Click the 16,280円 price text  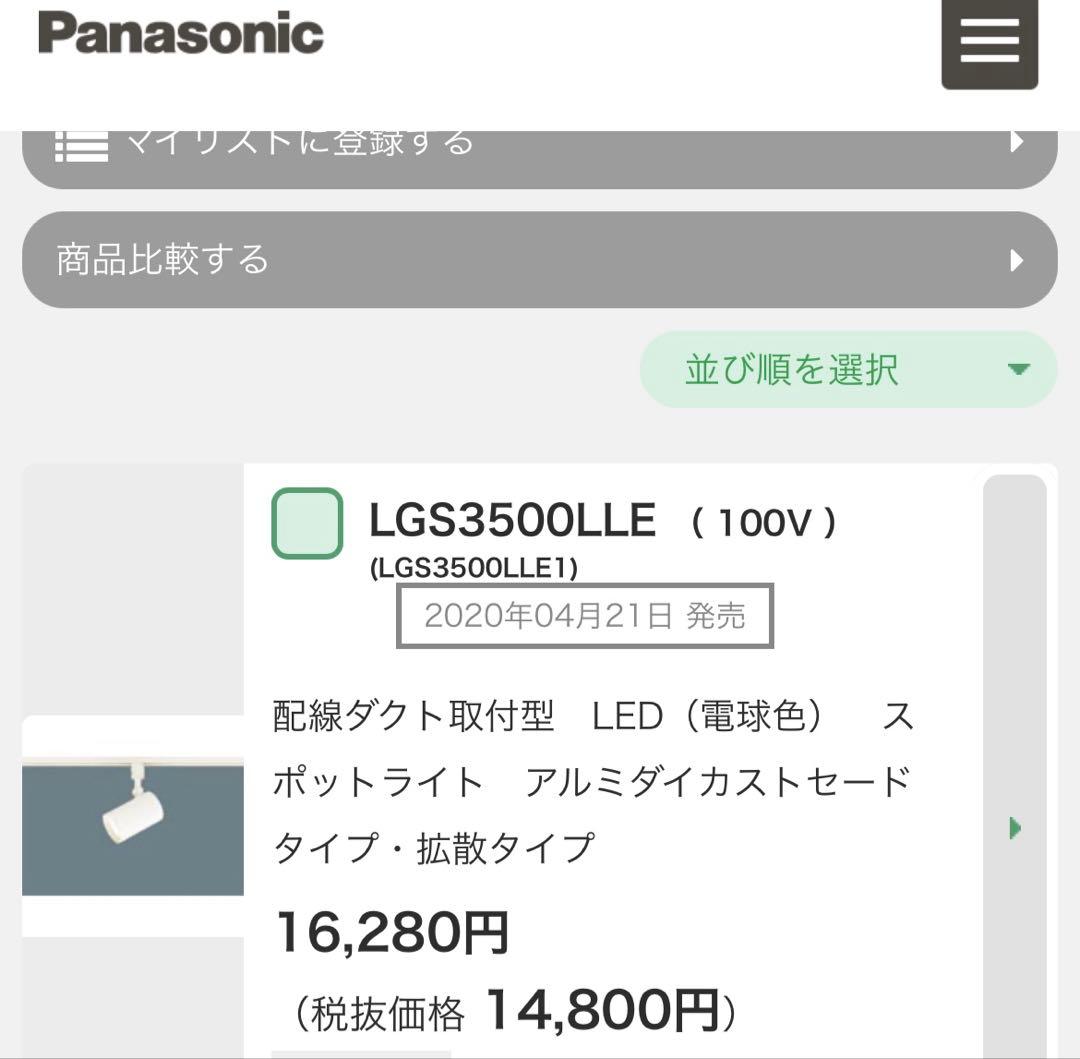[390, 936]
